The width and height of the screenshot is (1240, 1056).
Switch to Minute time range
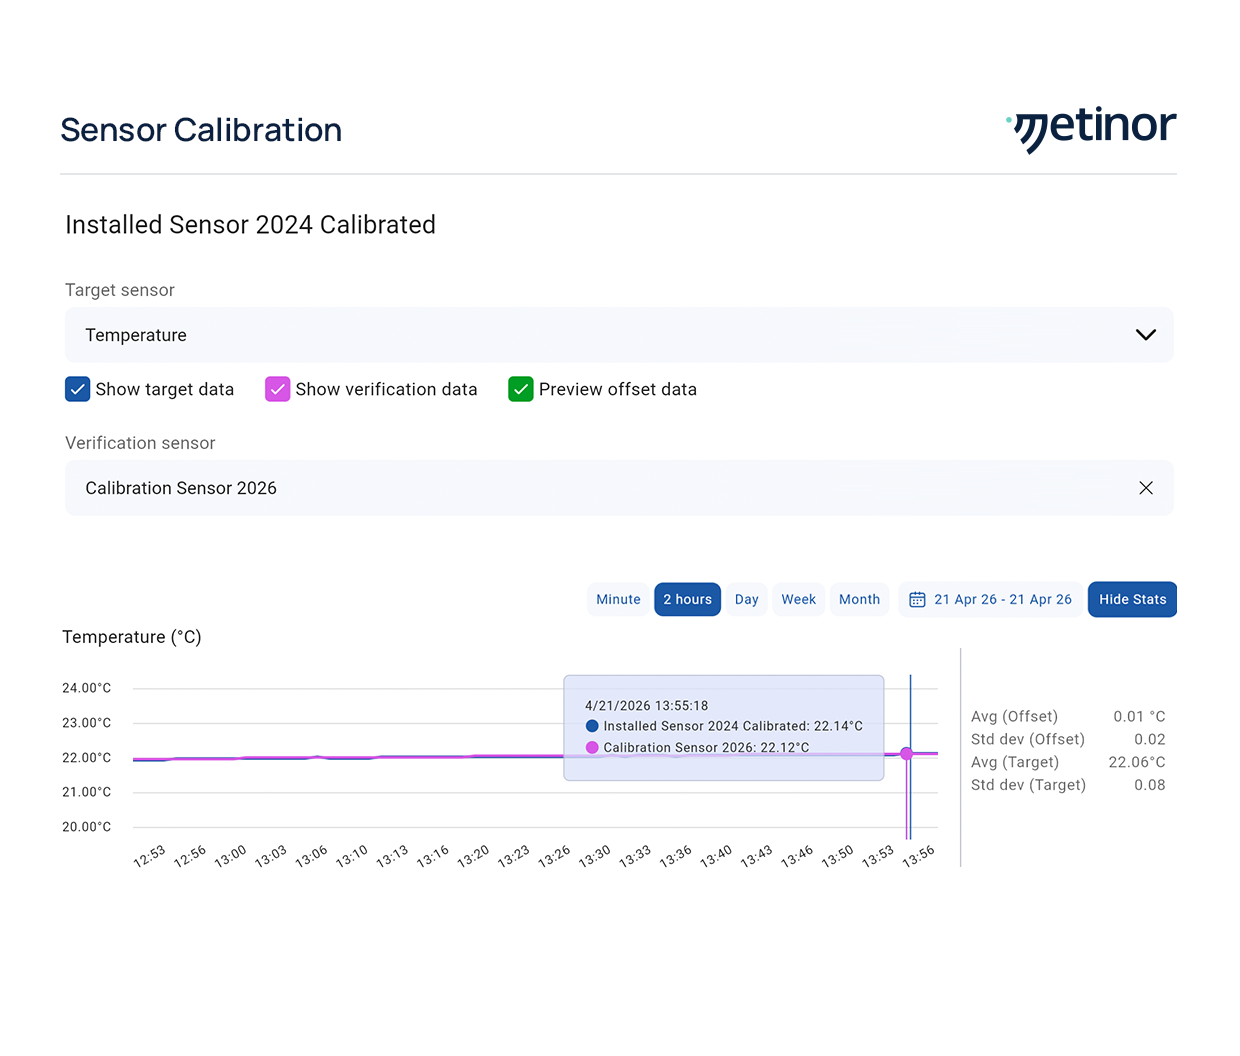point(618,600)
